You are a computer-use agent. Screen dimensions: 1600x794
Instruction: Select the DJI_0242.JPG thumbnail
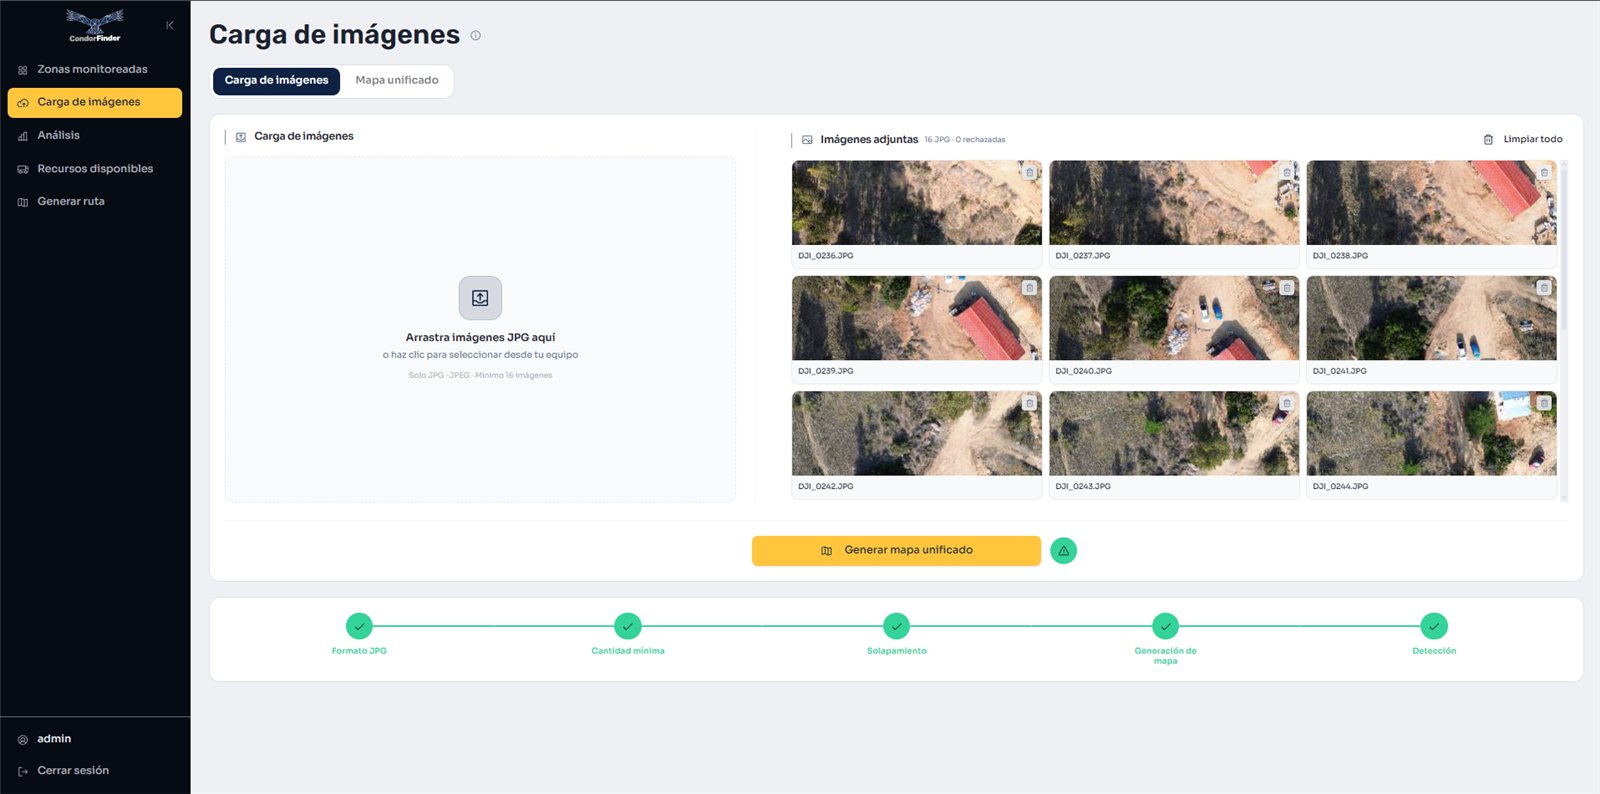(x=917, y=433)
